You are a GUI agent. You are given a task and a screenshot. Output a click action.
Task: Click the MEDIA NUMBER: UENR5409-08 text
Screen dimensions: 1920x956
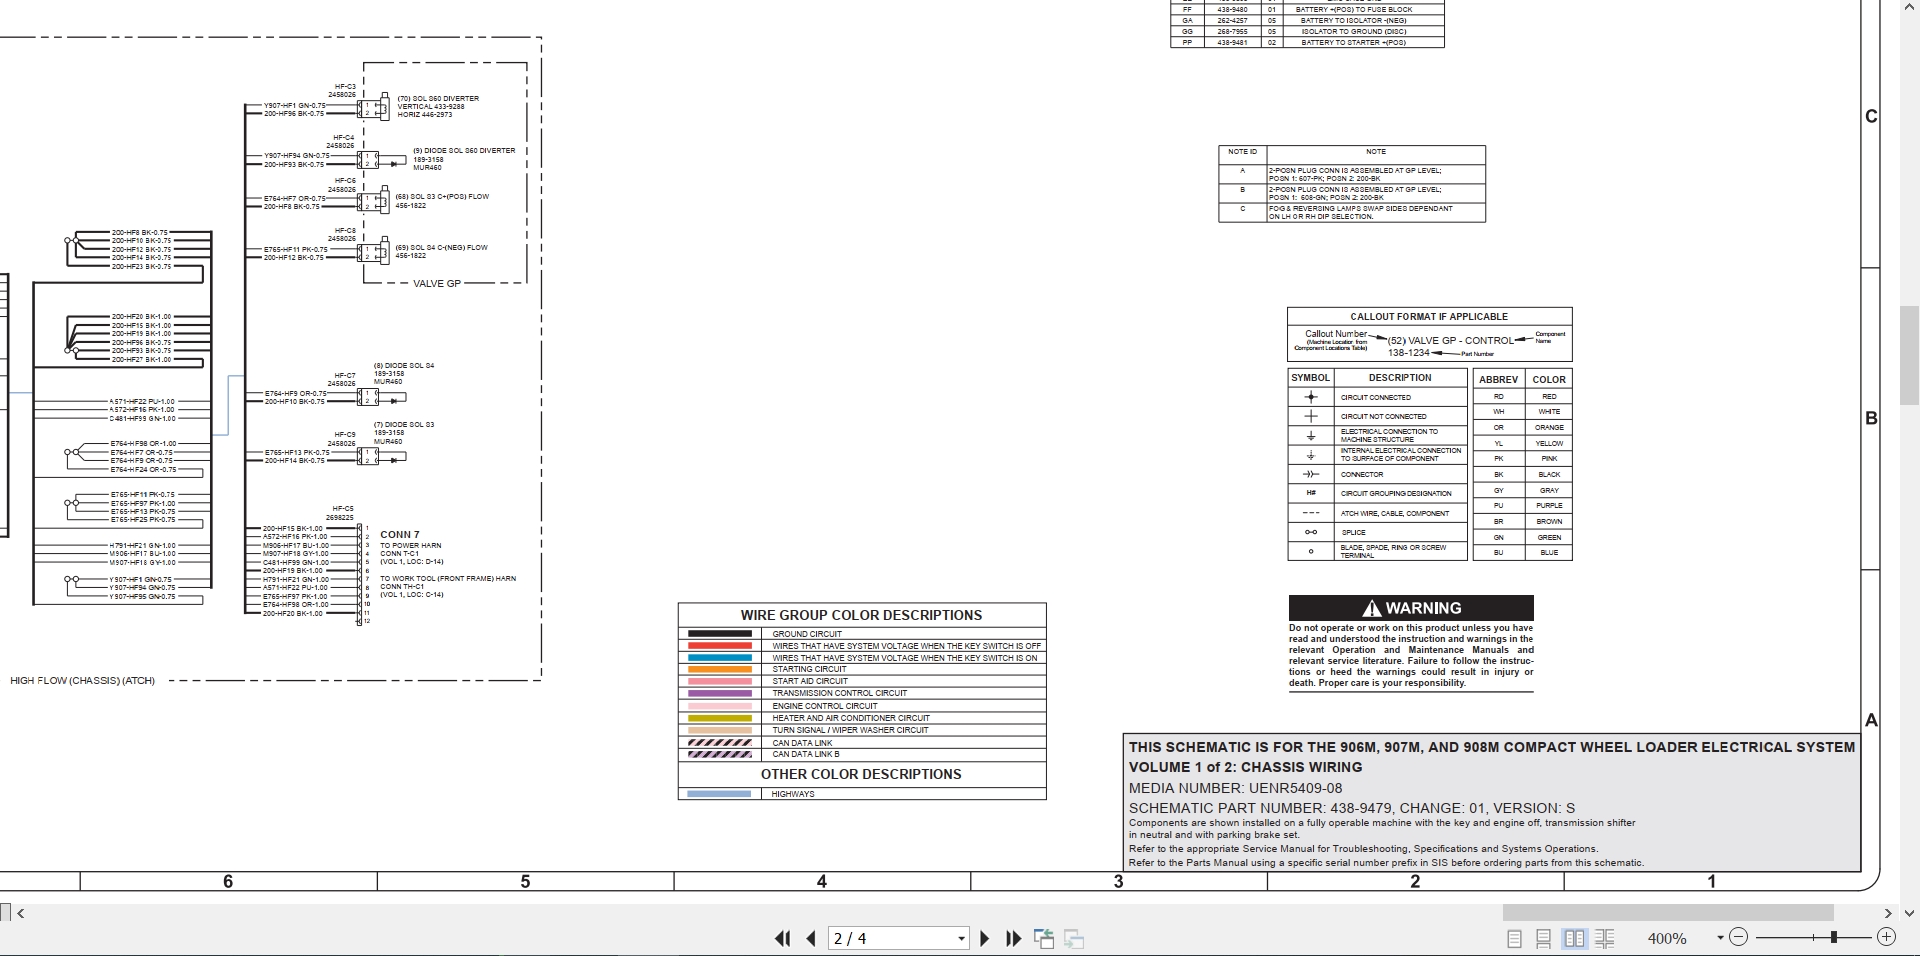coord(1235,788)
